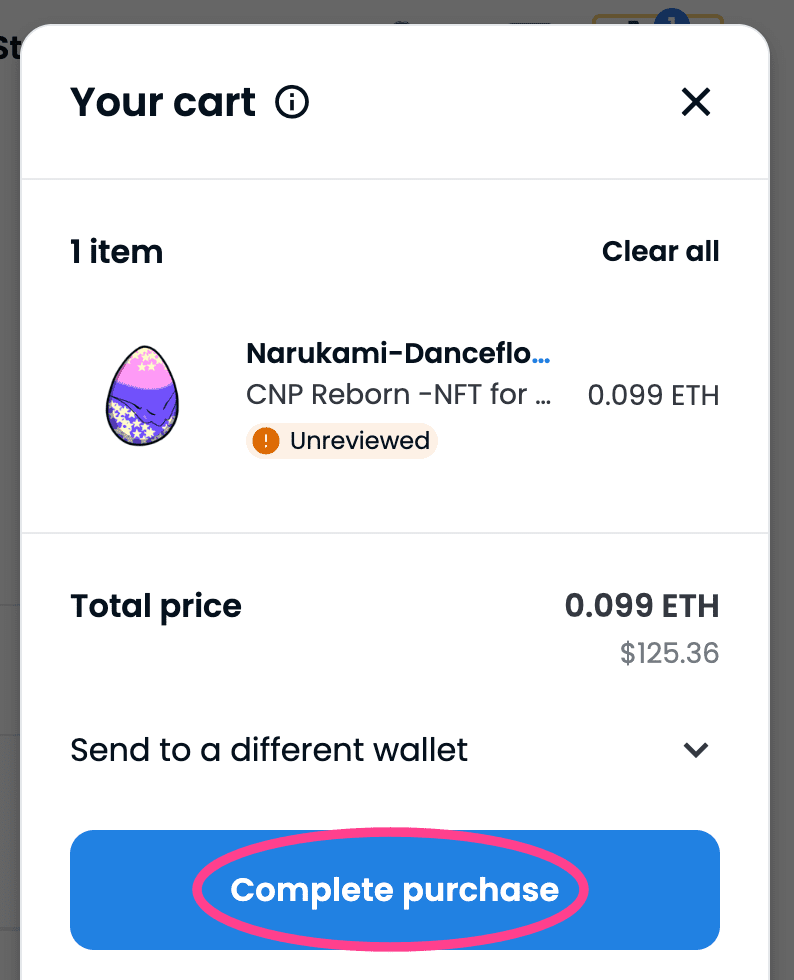Click the blue cart count badge
794x980 pixels.
(672, 18)
